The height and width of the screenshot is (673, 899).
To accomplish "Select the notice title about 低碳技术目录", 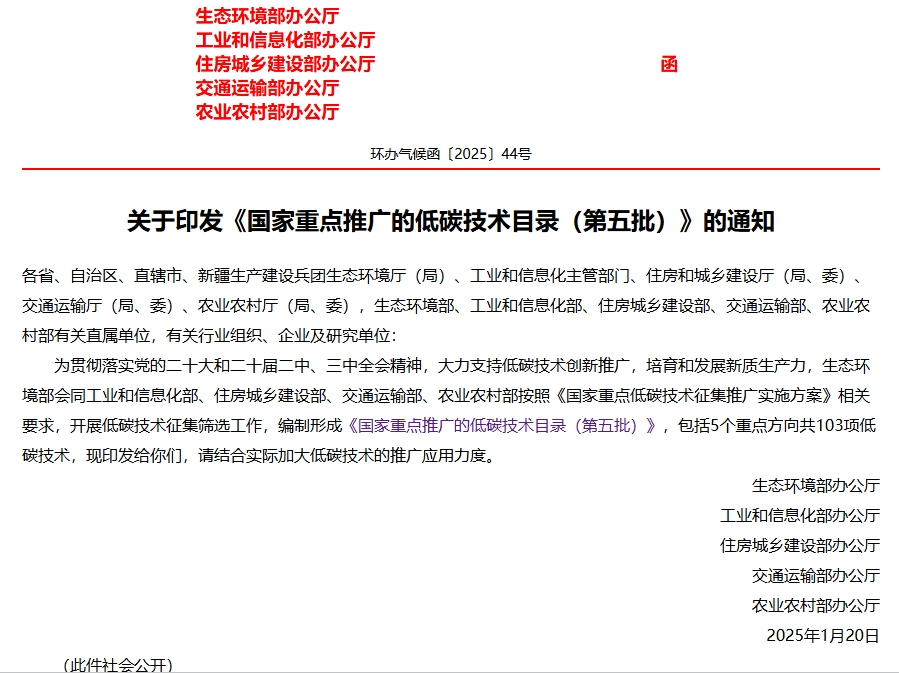I will [x=449, y=213].
